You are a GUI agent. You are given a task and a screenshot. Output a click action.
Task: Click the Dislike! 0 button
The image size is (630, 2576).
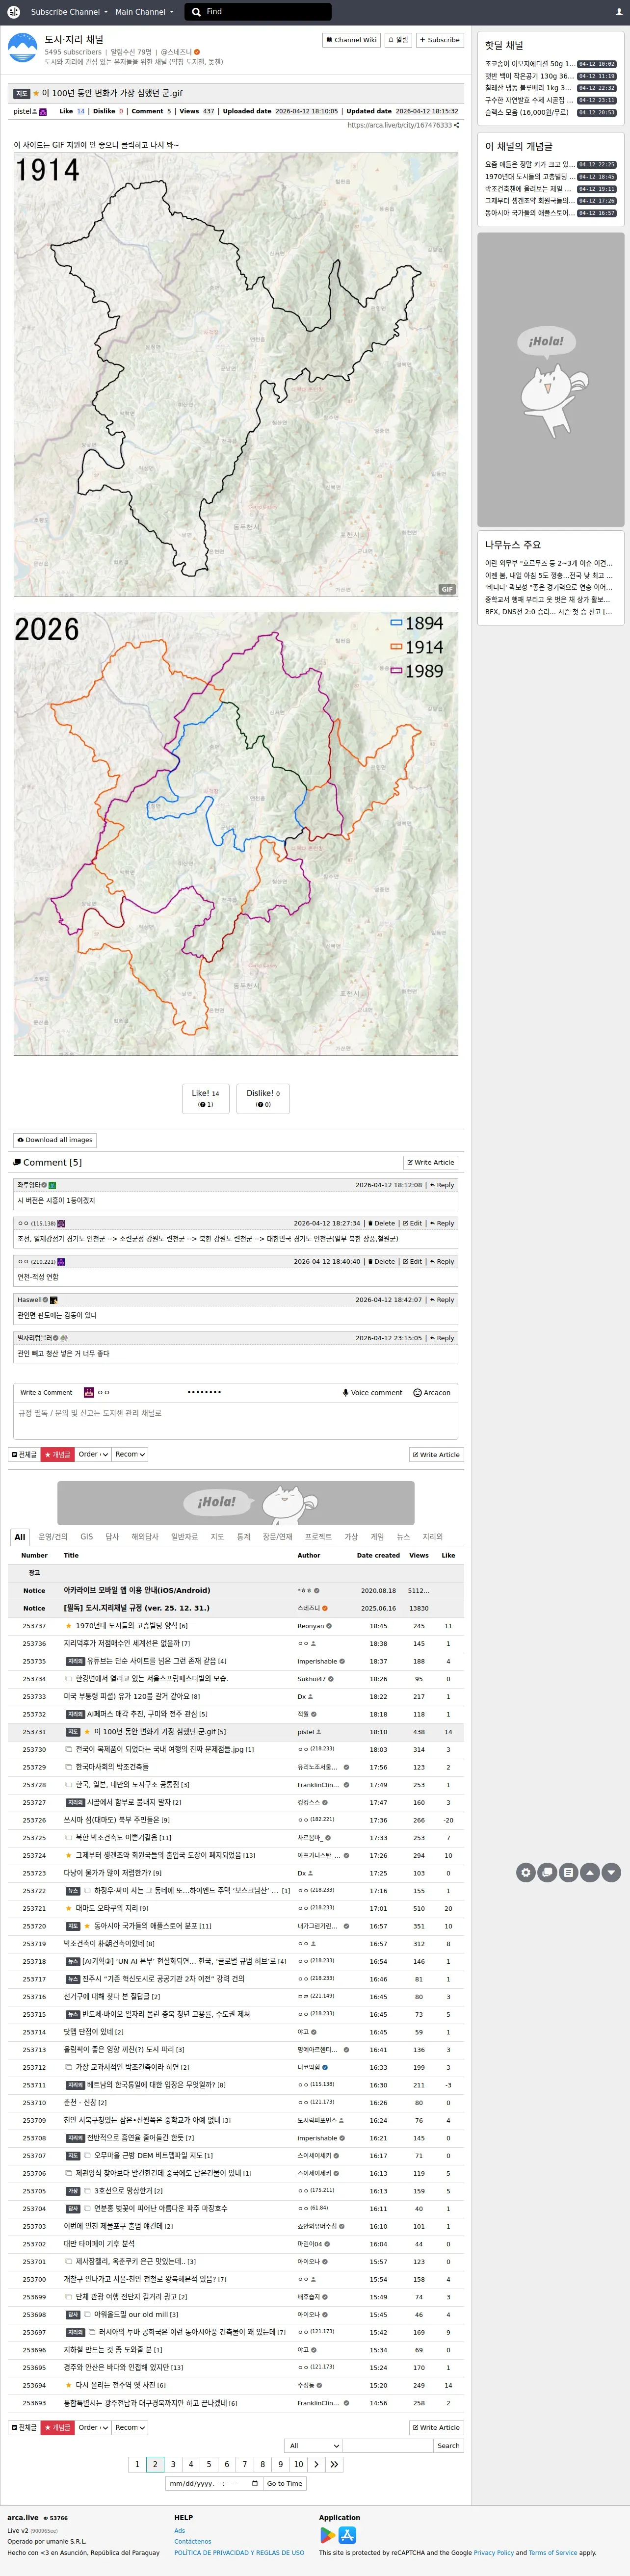[263, 1098]
